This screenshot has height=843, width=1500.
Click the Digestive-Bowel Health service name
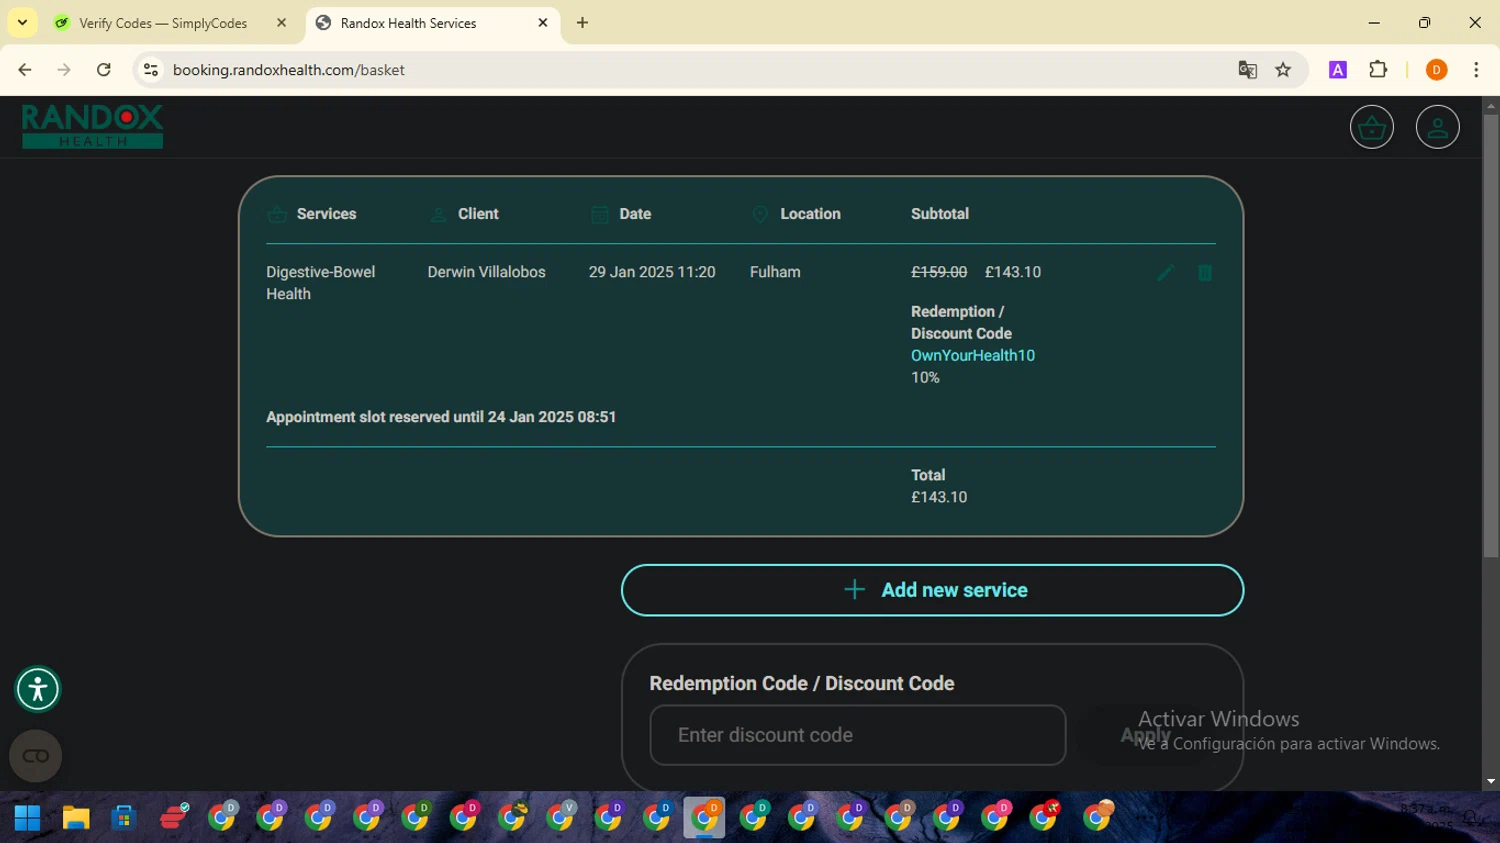320,283
